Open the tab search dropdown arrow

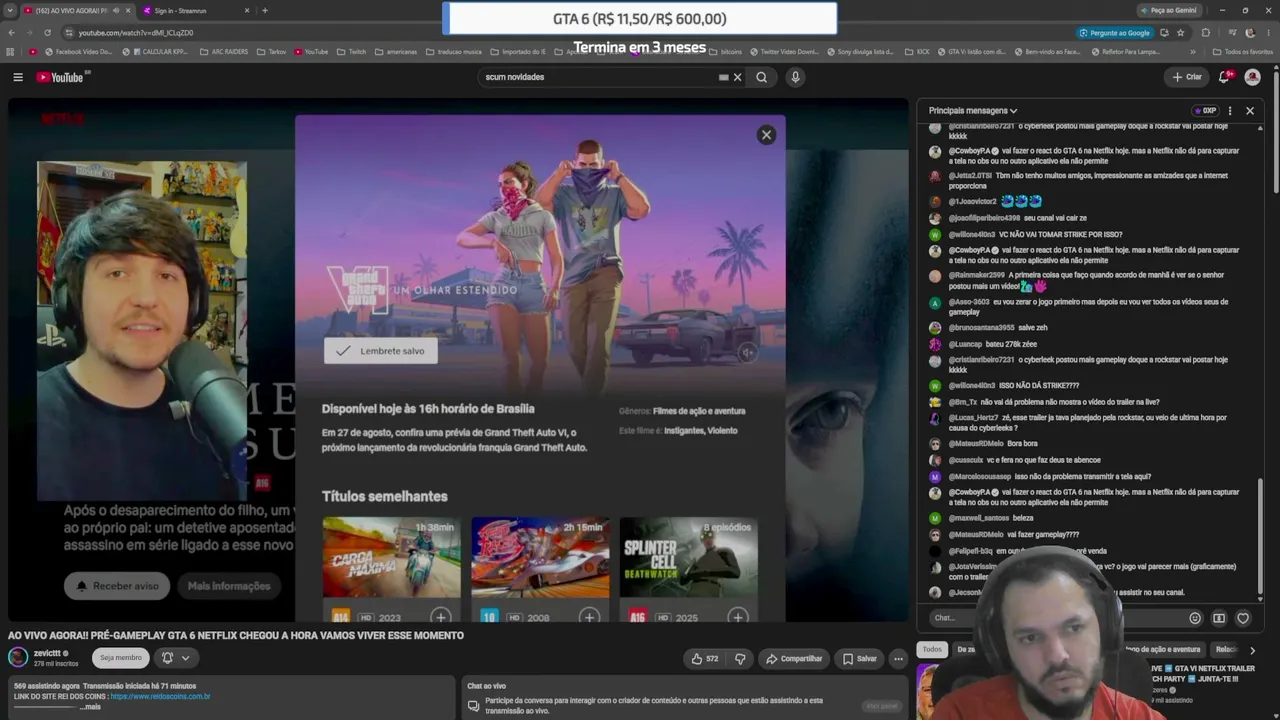pos(9,10)
